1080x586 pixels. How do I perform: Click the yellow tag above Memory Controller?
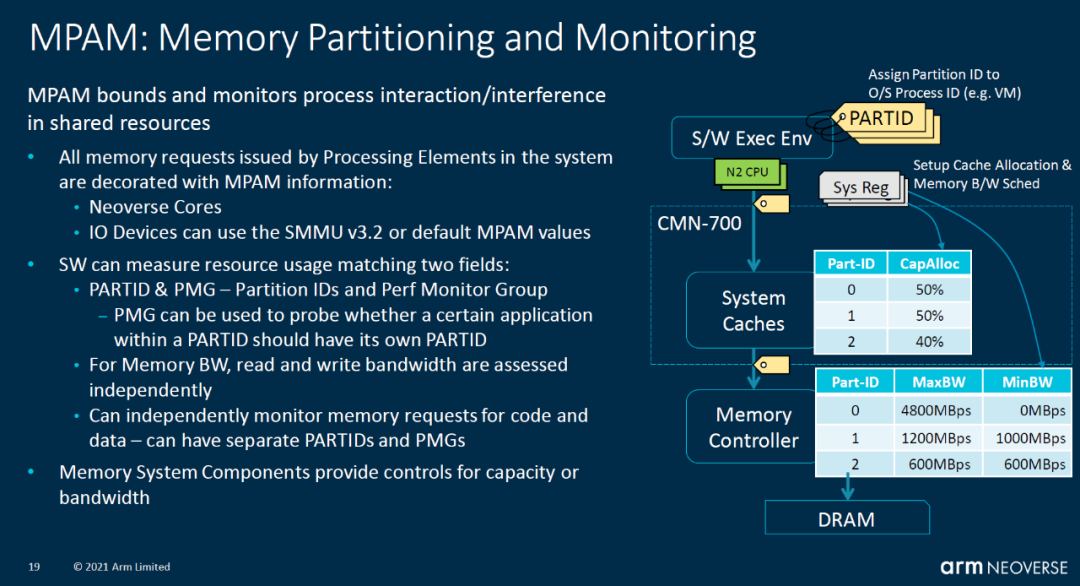pyautogui.click(x=771, y=364)
